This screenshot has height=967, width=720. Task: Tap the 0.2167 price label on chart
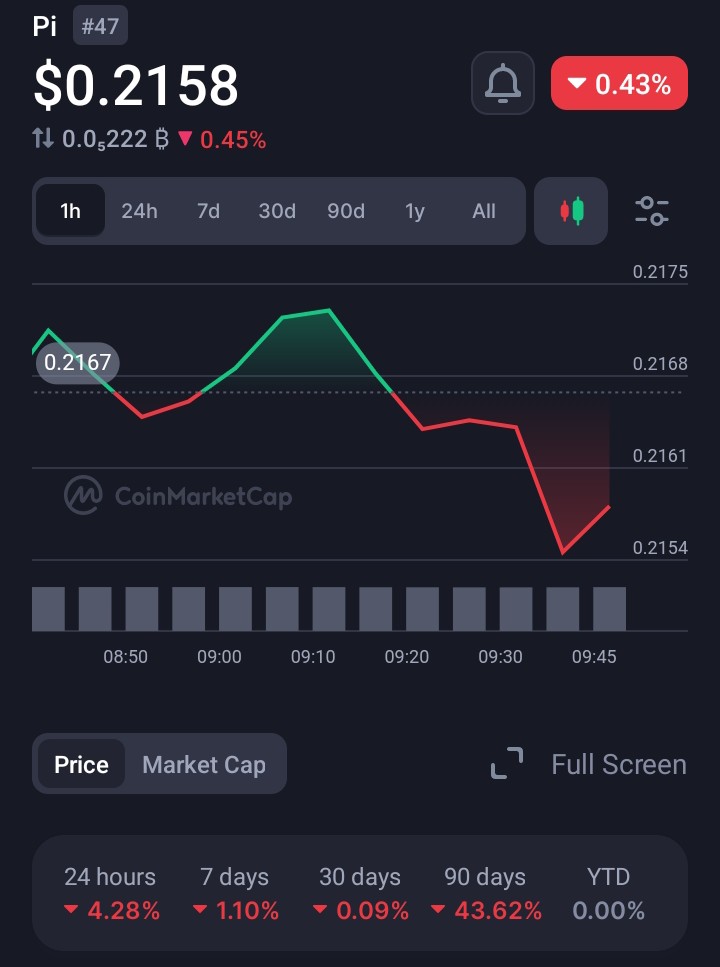pos(77,362)
